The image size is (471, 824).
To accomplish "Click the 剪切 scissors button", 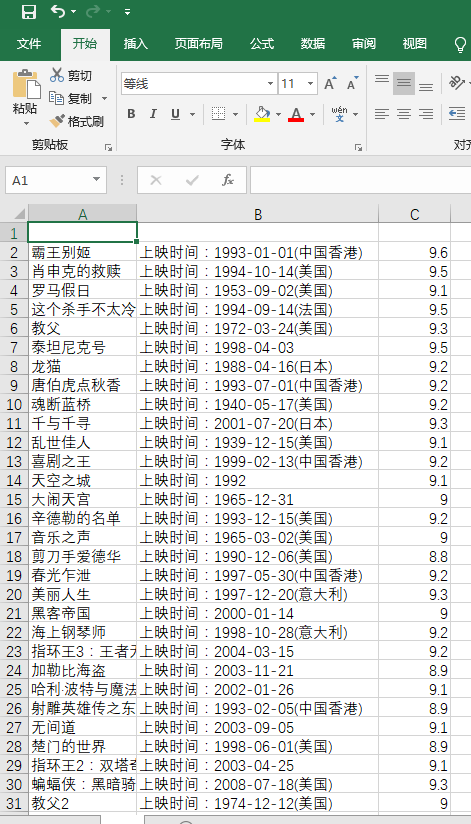I will pos(71,76).
